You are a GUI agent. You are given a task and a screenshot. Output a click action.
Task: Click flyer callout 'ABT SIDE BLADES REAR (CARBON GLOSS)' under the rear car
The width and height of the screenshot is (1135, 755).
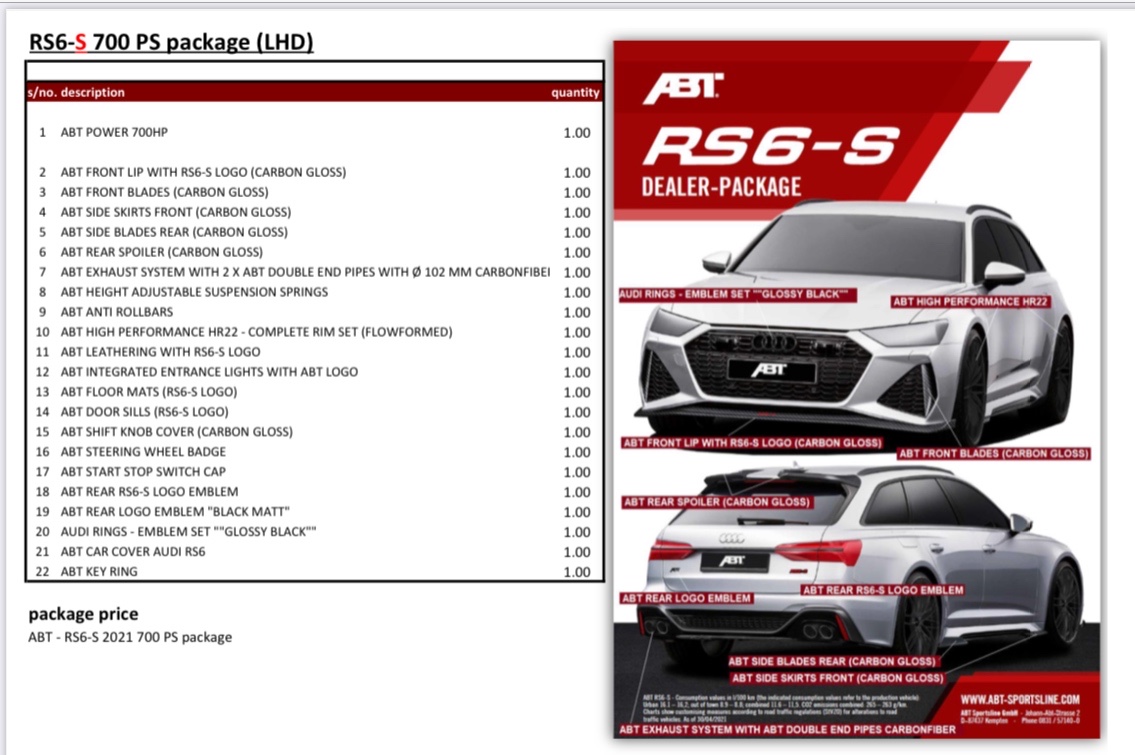point(832,661)
